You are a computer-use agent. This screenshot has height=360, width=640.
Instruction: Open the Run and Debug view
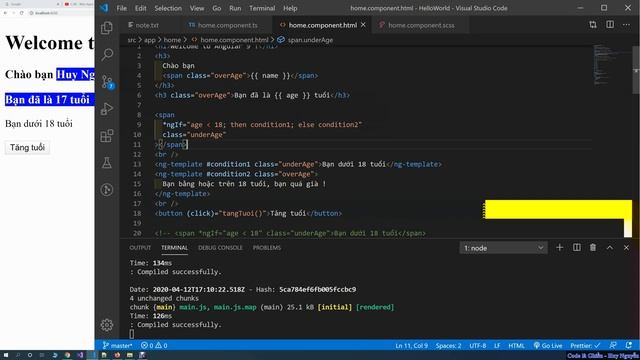coord(107,109)
